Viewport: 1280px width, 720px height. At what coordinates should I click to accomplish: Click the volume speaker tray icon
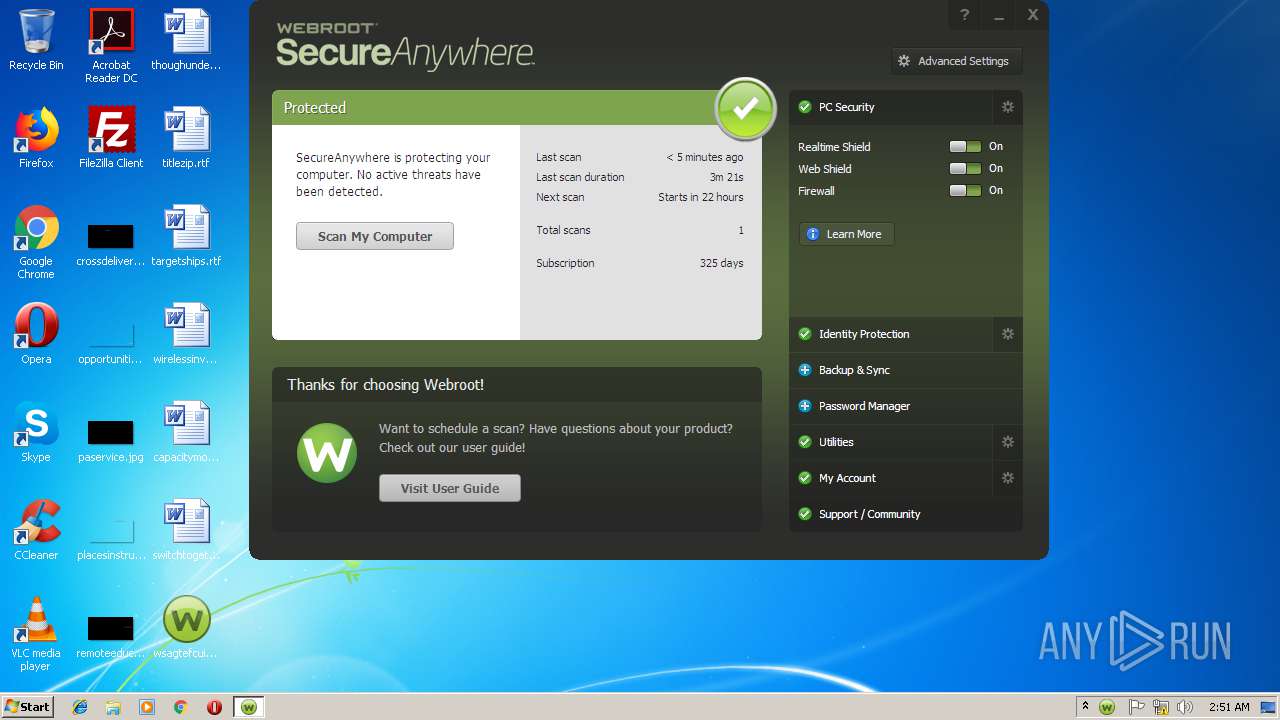[x=1185, y=707]
